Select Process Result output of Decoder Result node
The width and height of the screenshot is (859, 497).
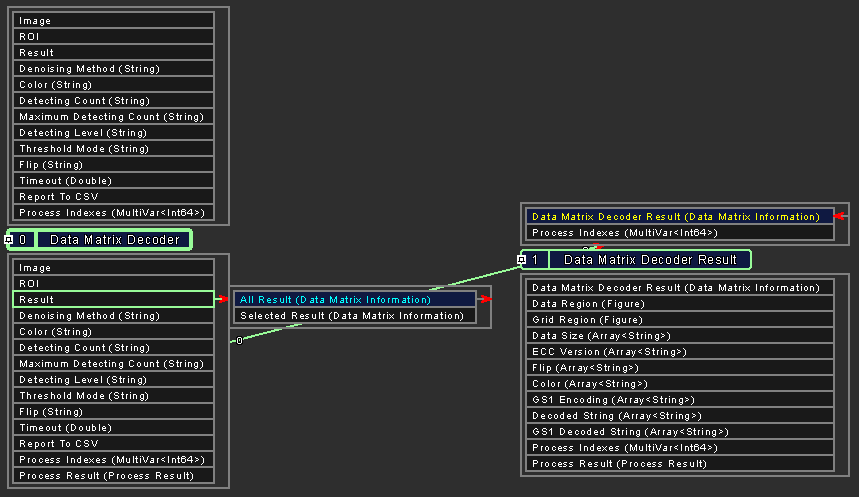(680, 464)
